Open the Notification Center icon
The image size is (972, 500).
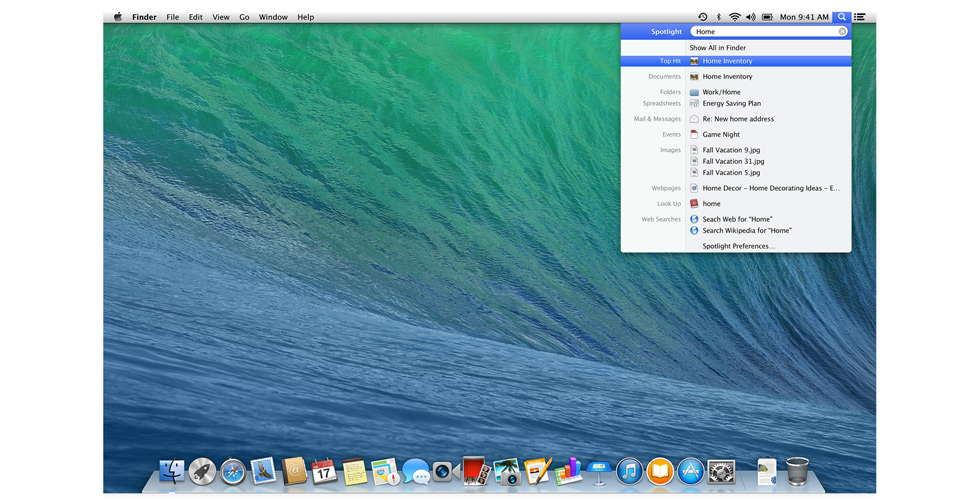(860, 17)
